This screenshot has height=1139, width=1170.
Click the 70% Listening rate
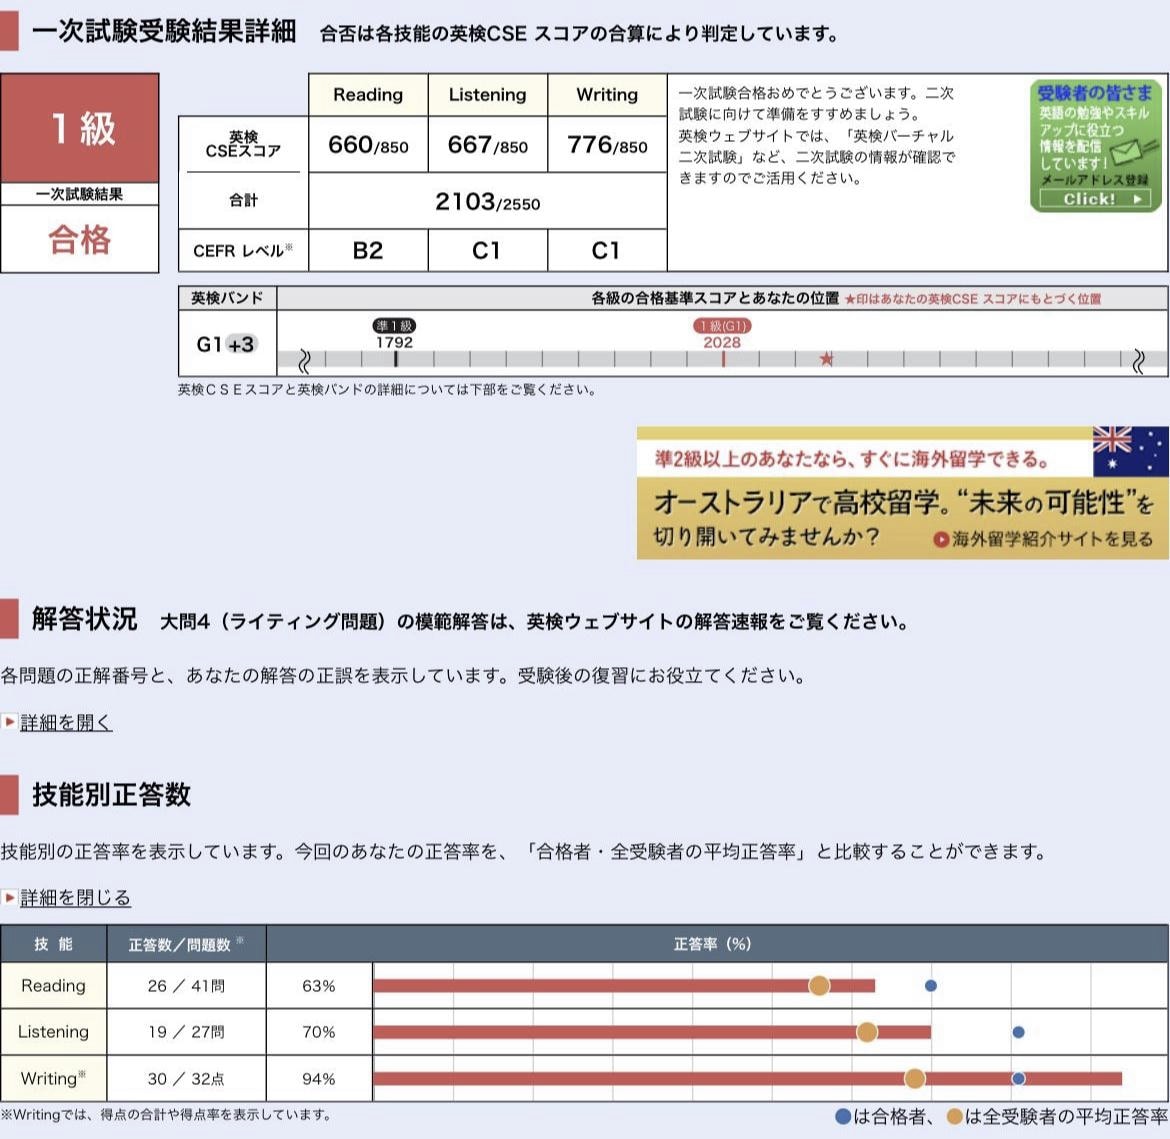coord(319,1032)
